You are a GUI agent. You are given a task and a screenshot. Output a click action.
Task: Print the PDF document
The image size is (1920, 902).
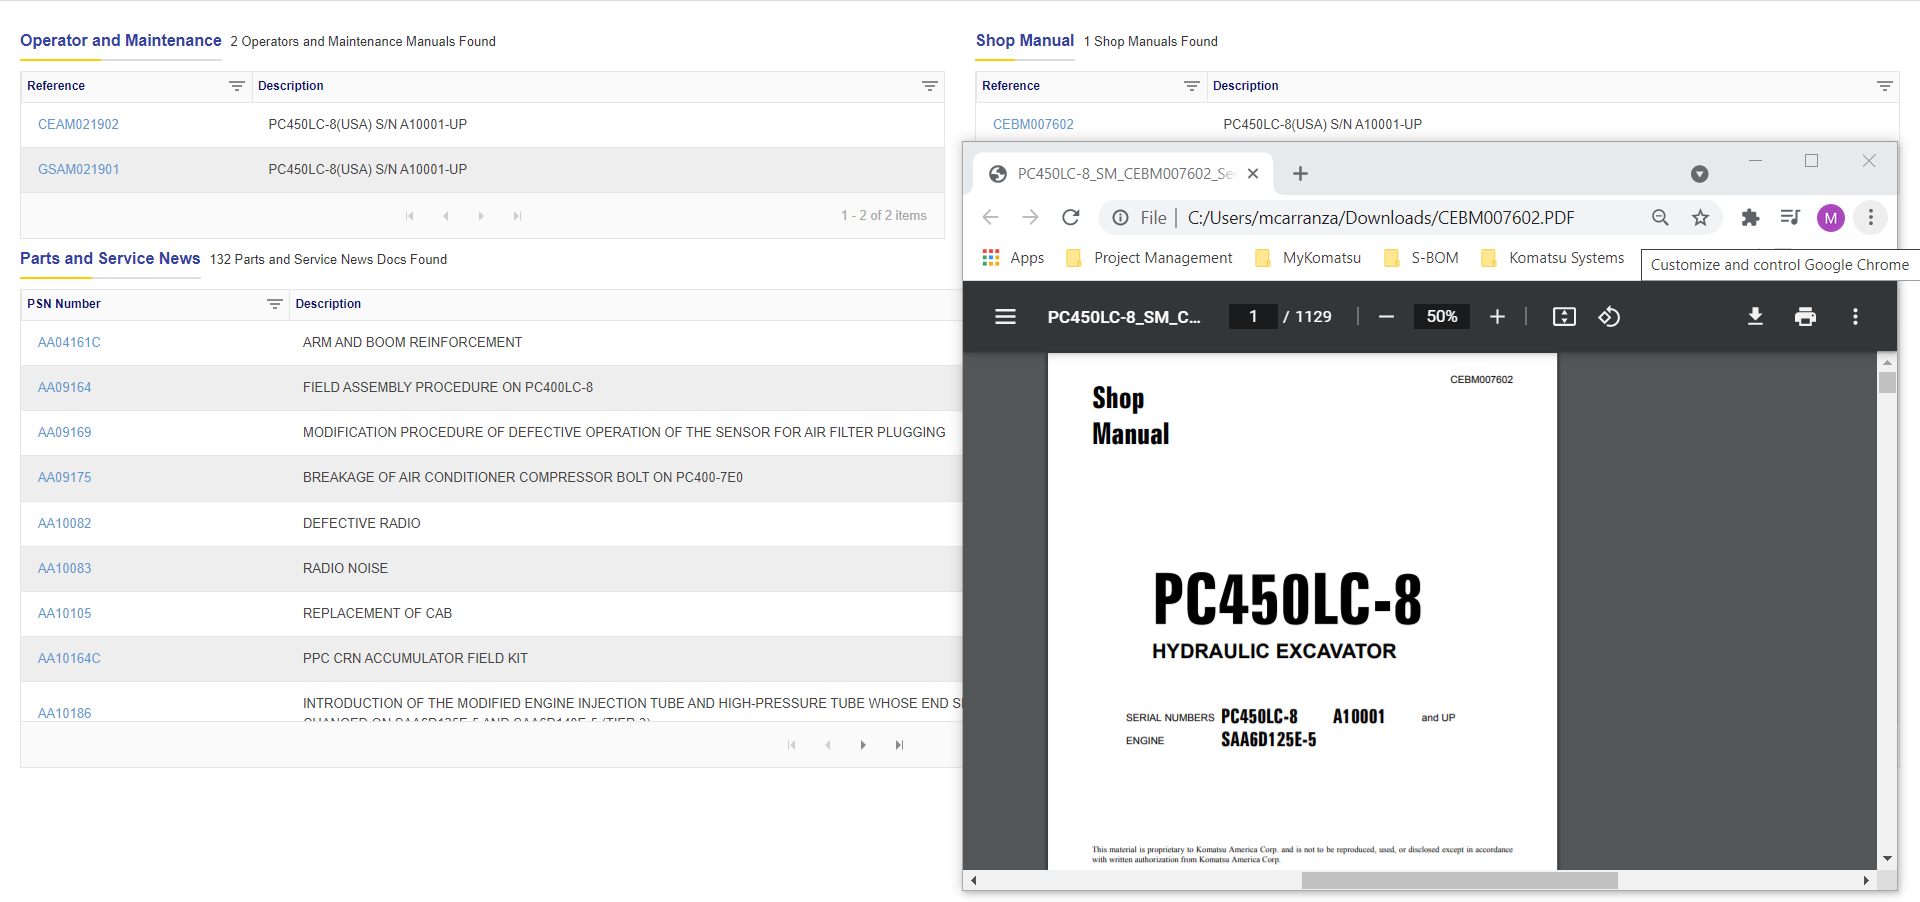click(1805, 317)
